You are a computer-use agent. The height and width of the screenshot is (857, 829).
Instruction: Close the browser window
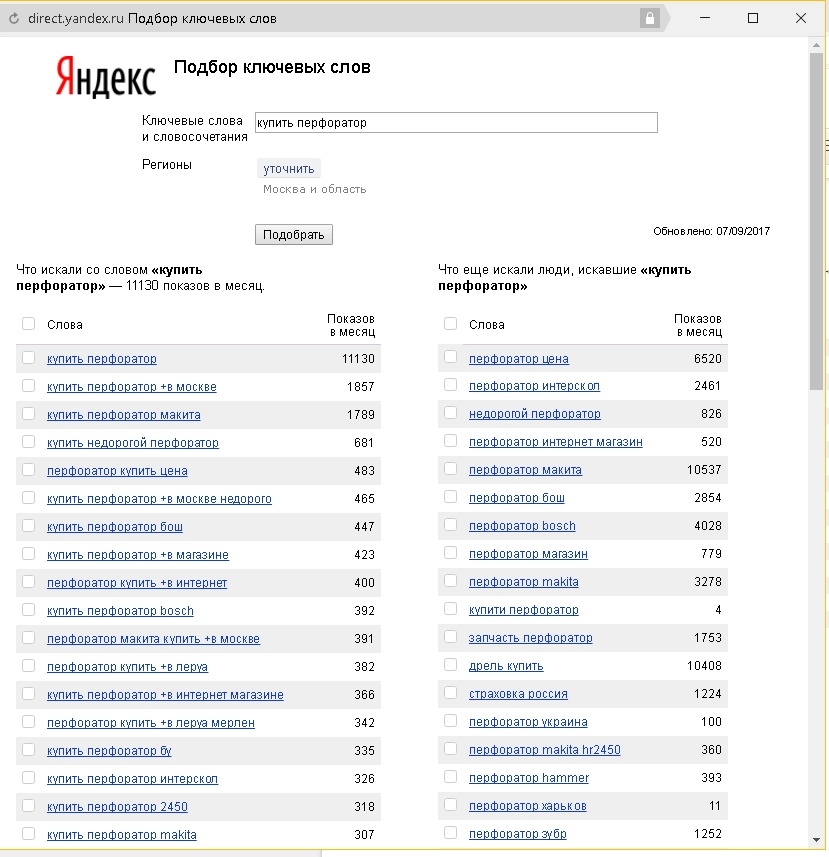pyautogui.click(x=801, y=18)
